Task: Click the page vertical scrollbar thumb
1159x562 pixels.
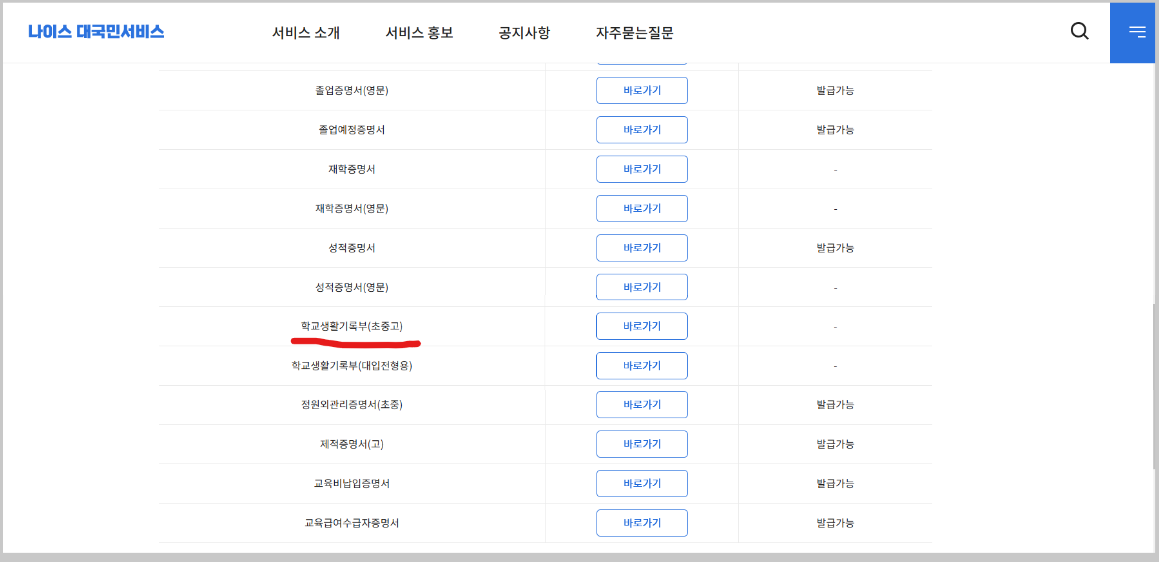Action: [x=1154, y=385]
